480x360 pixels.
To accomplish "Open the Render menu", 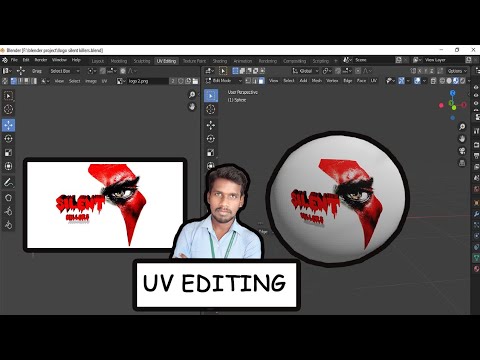I will click(41, 60).
